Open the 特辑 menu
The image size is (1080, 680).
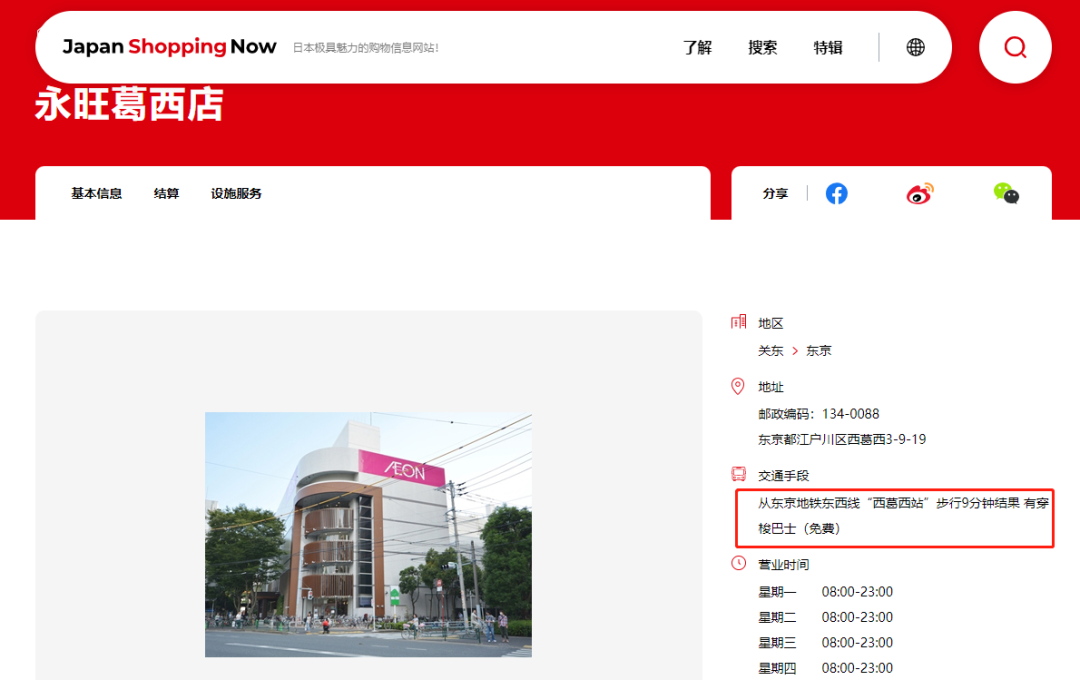[x=828, y=48]
